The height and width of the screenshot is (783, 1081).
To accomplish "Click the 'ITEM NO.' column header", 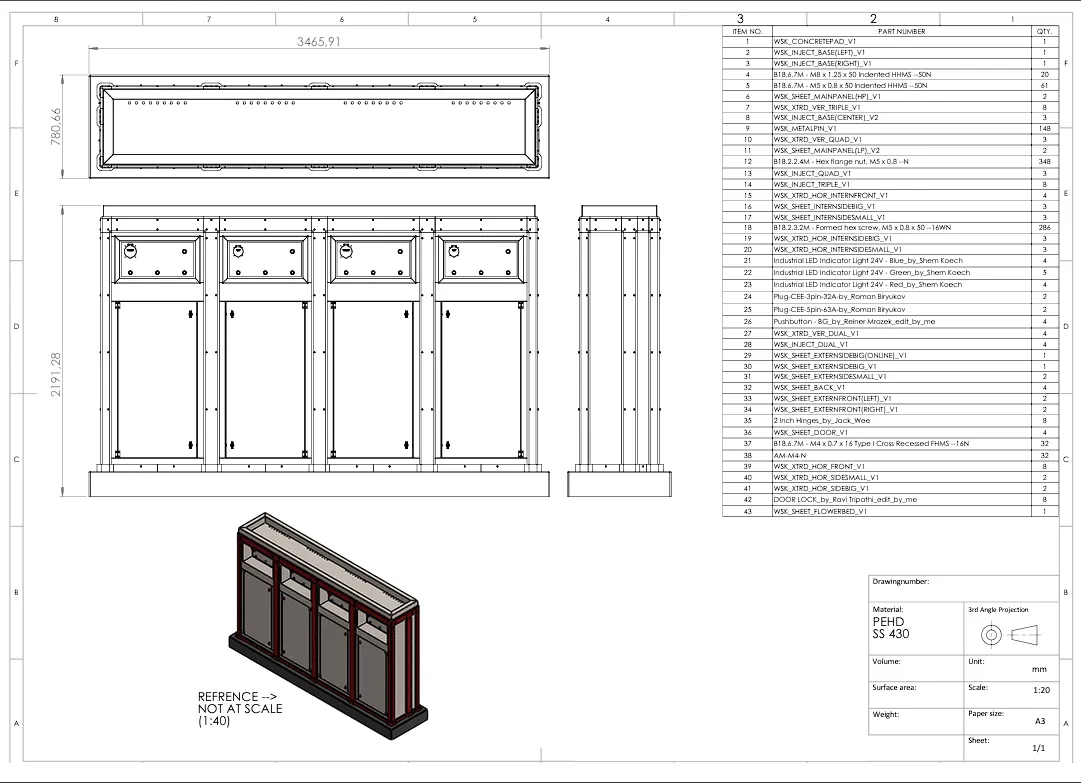I will [747, 31].
